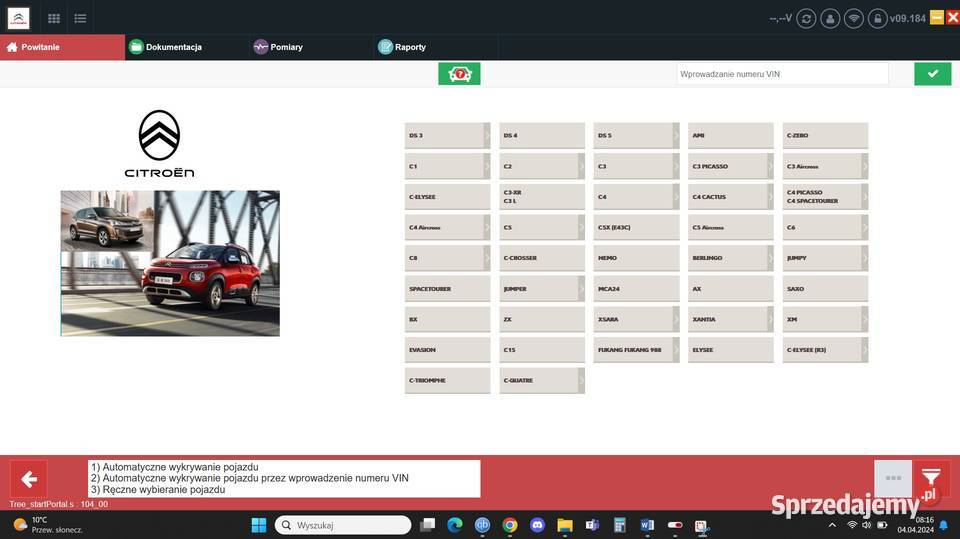Select the EVASION model
The width and height of the screenshot is (960, 539).
tap(448, 350)
